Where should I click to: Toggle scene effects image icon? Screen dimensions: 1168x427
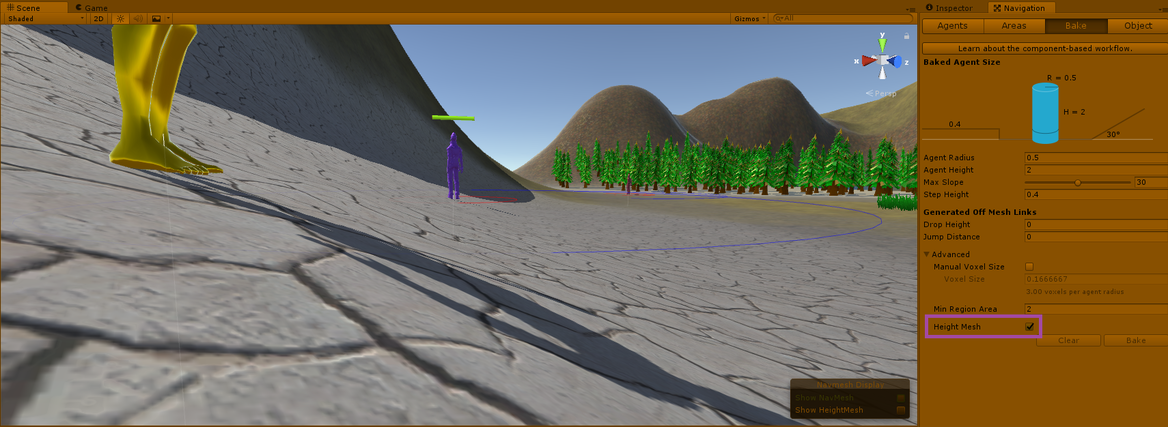click(x=156, y=19)
